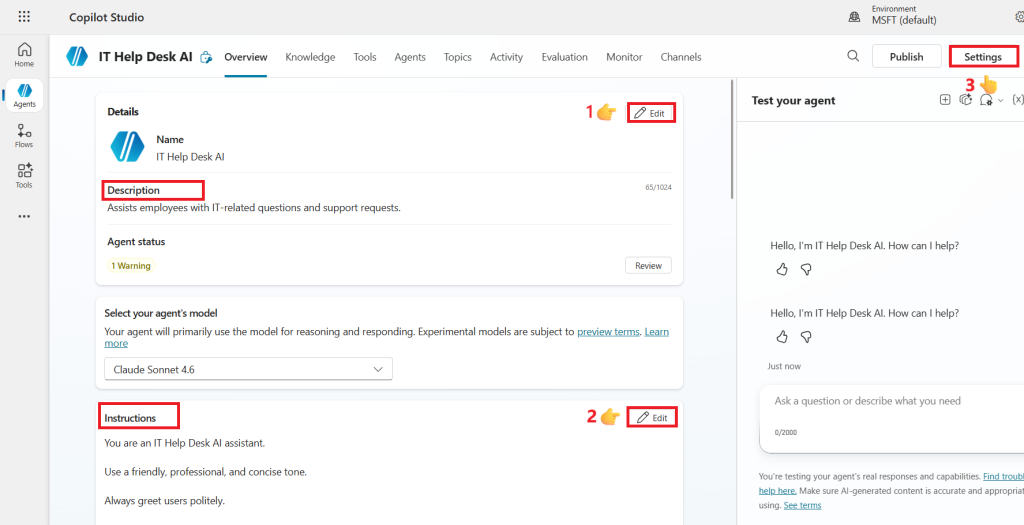Switch to the Knowledge tab
This screenshot has height=525, width=1024.
click(310, 57)
